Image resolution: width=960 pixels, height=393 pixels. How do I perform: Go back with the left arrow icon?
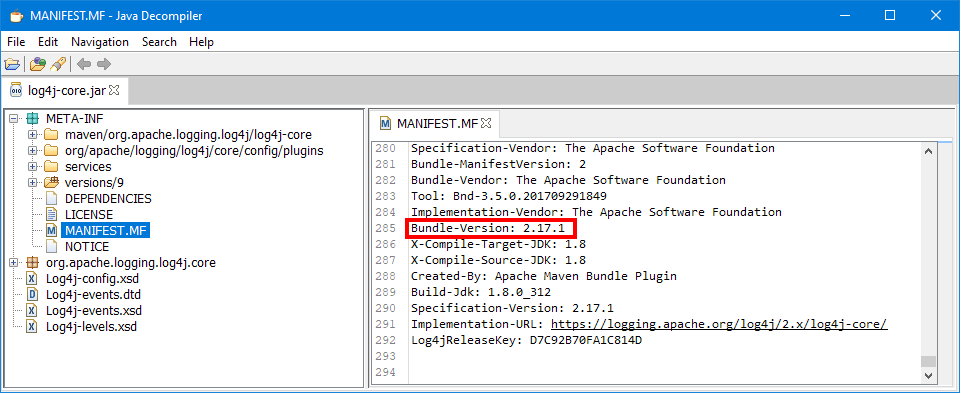(x=84, y=64)
